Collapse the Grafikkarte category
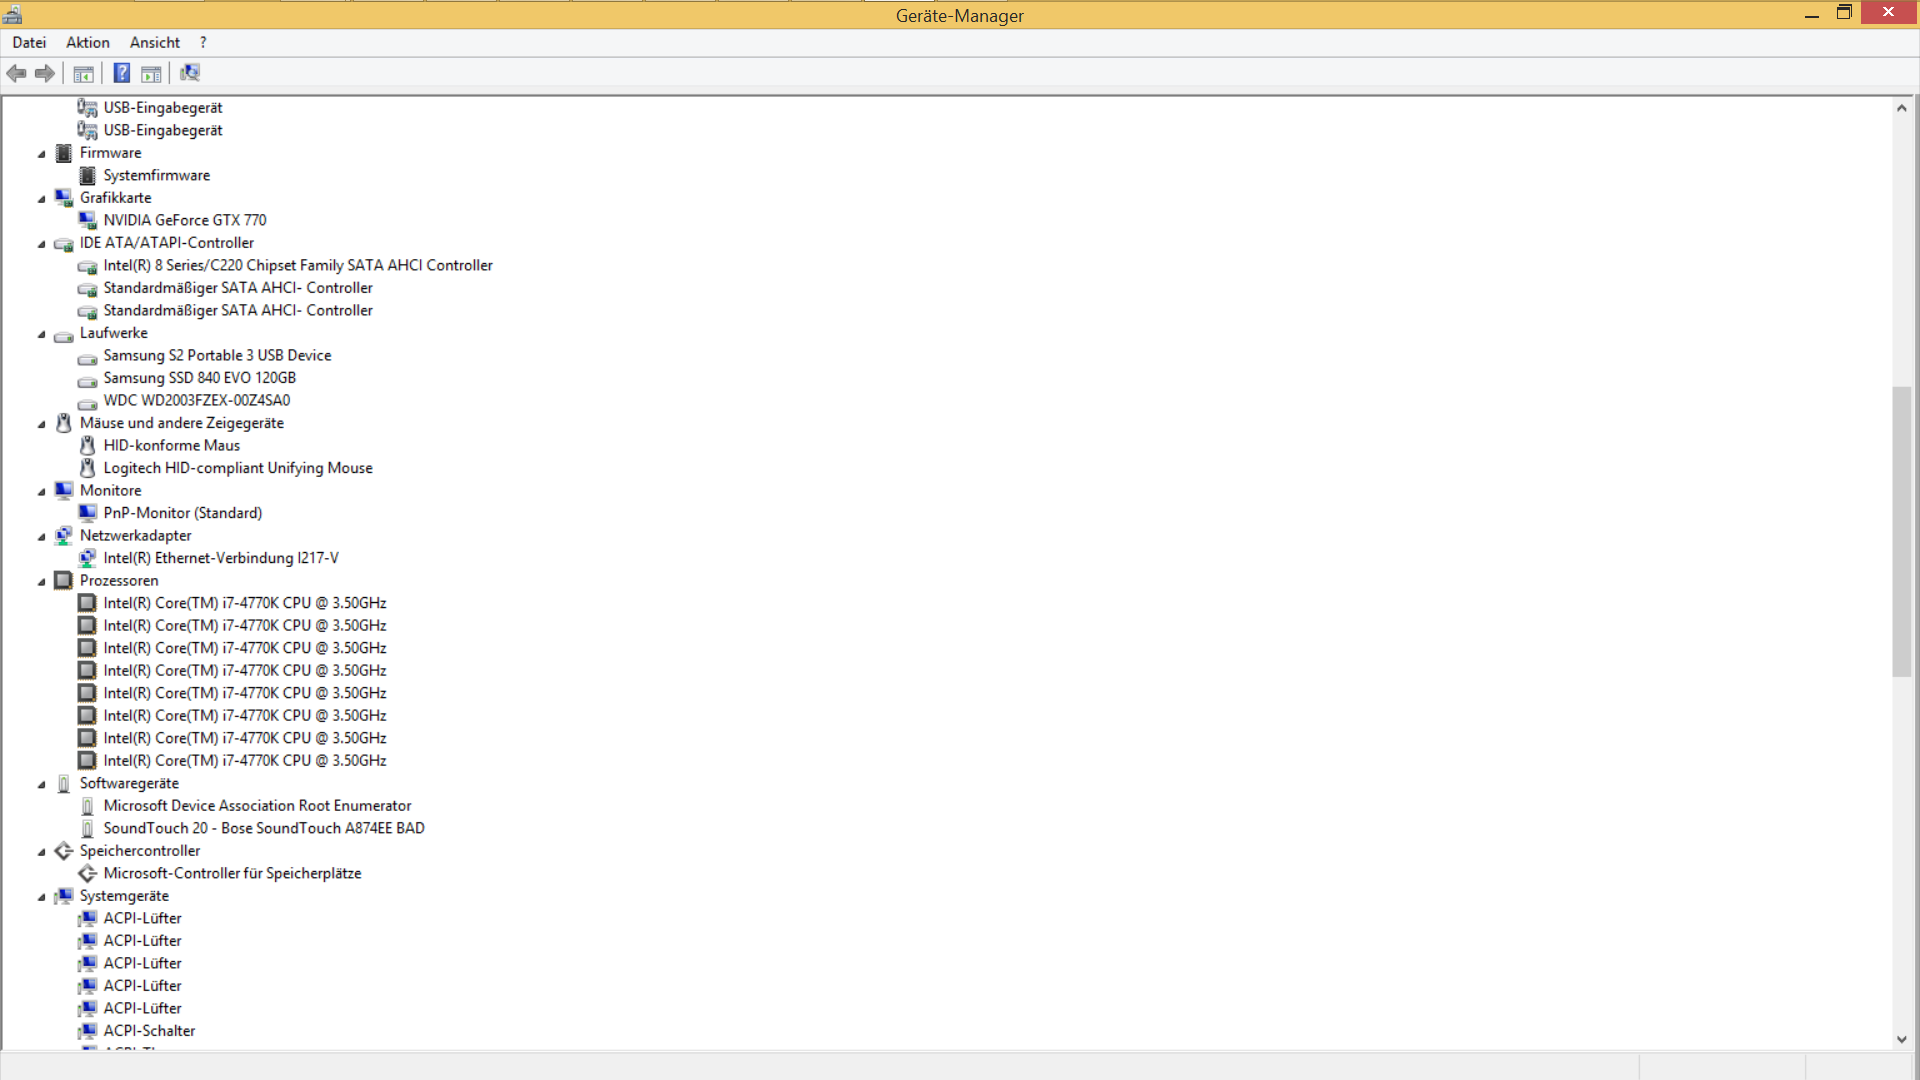 pyautogui.click(x=42, y=199)
